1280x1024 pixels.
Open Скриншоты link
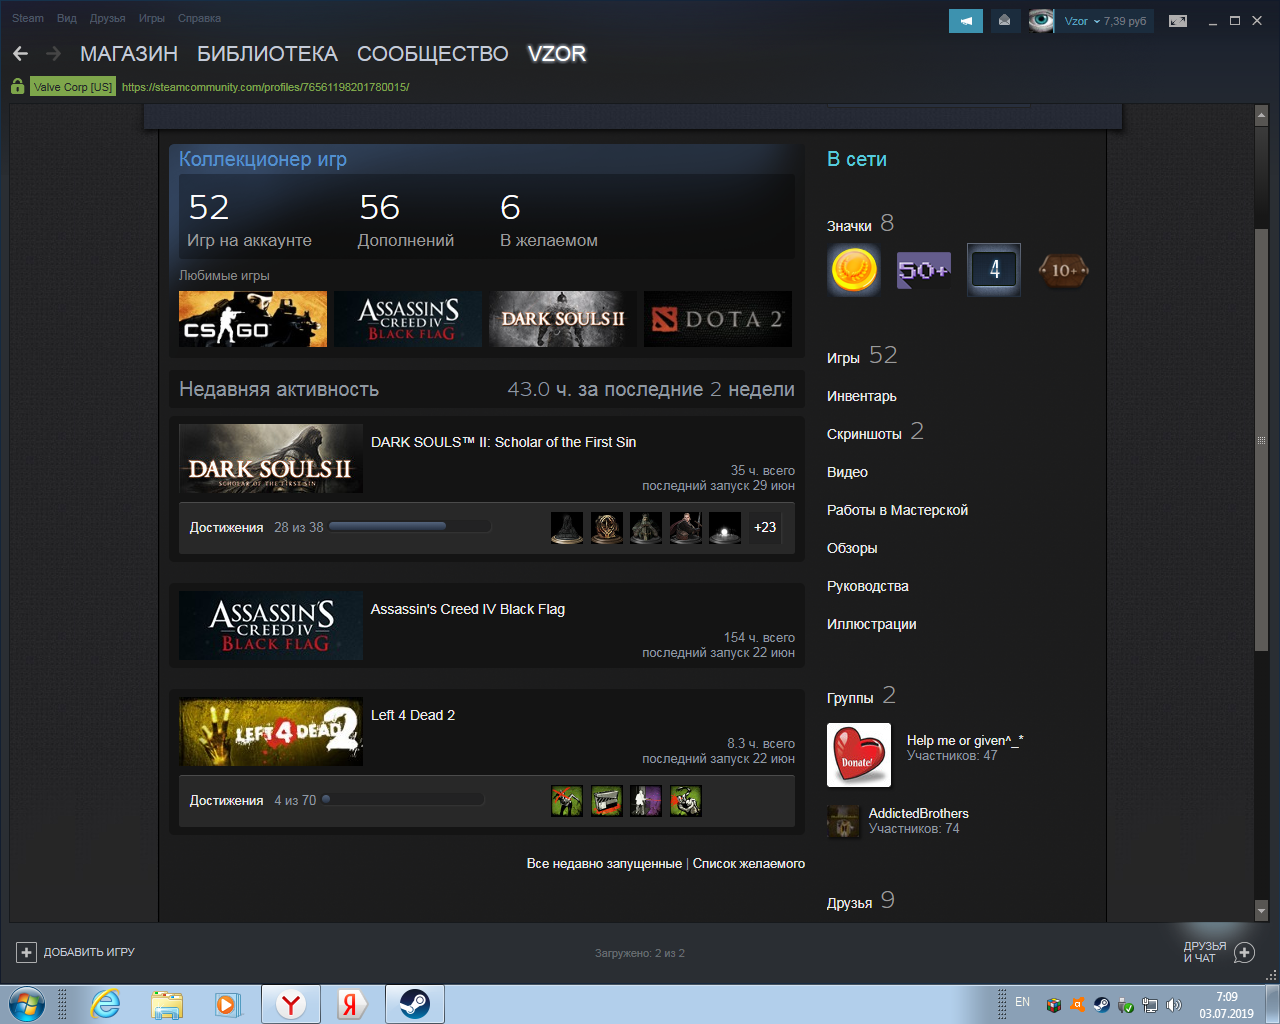click(864, 434)
